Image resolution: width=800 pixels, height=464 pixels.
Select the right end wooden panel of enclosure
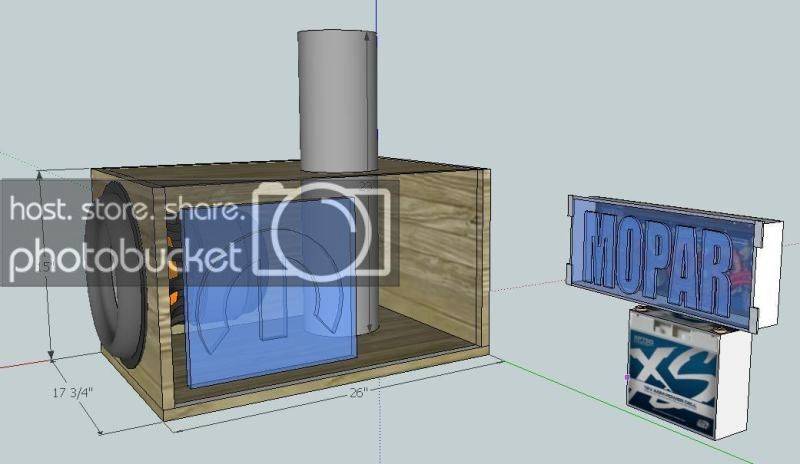pyautogui.click(x=485, y=262)
